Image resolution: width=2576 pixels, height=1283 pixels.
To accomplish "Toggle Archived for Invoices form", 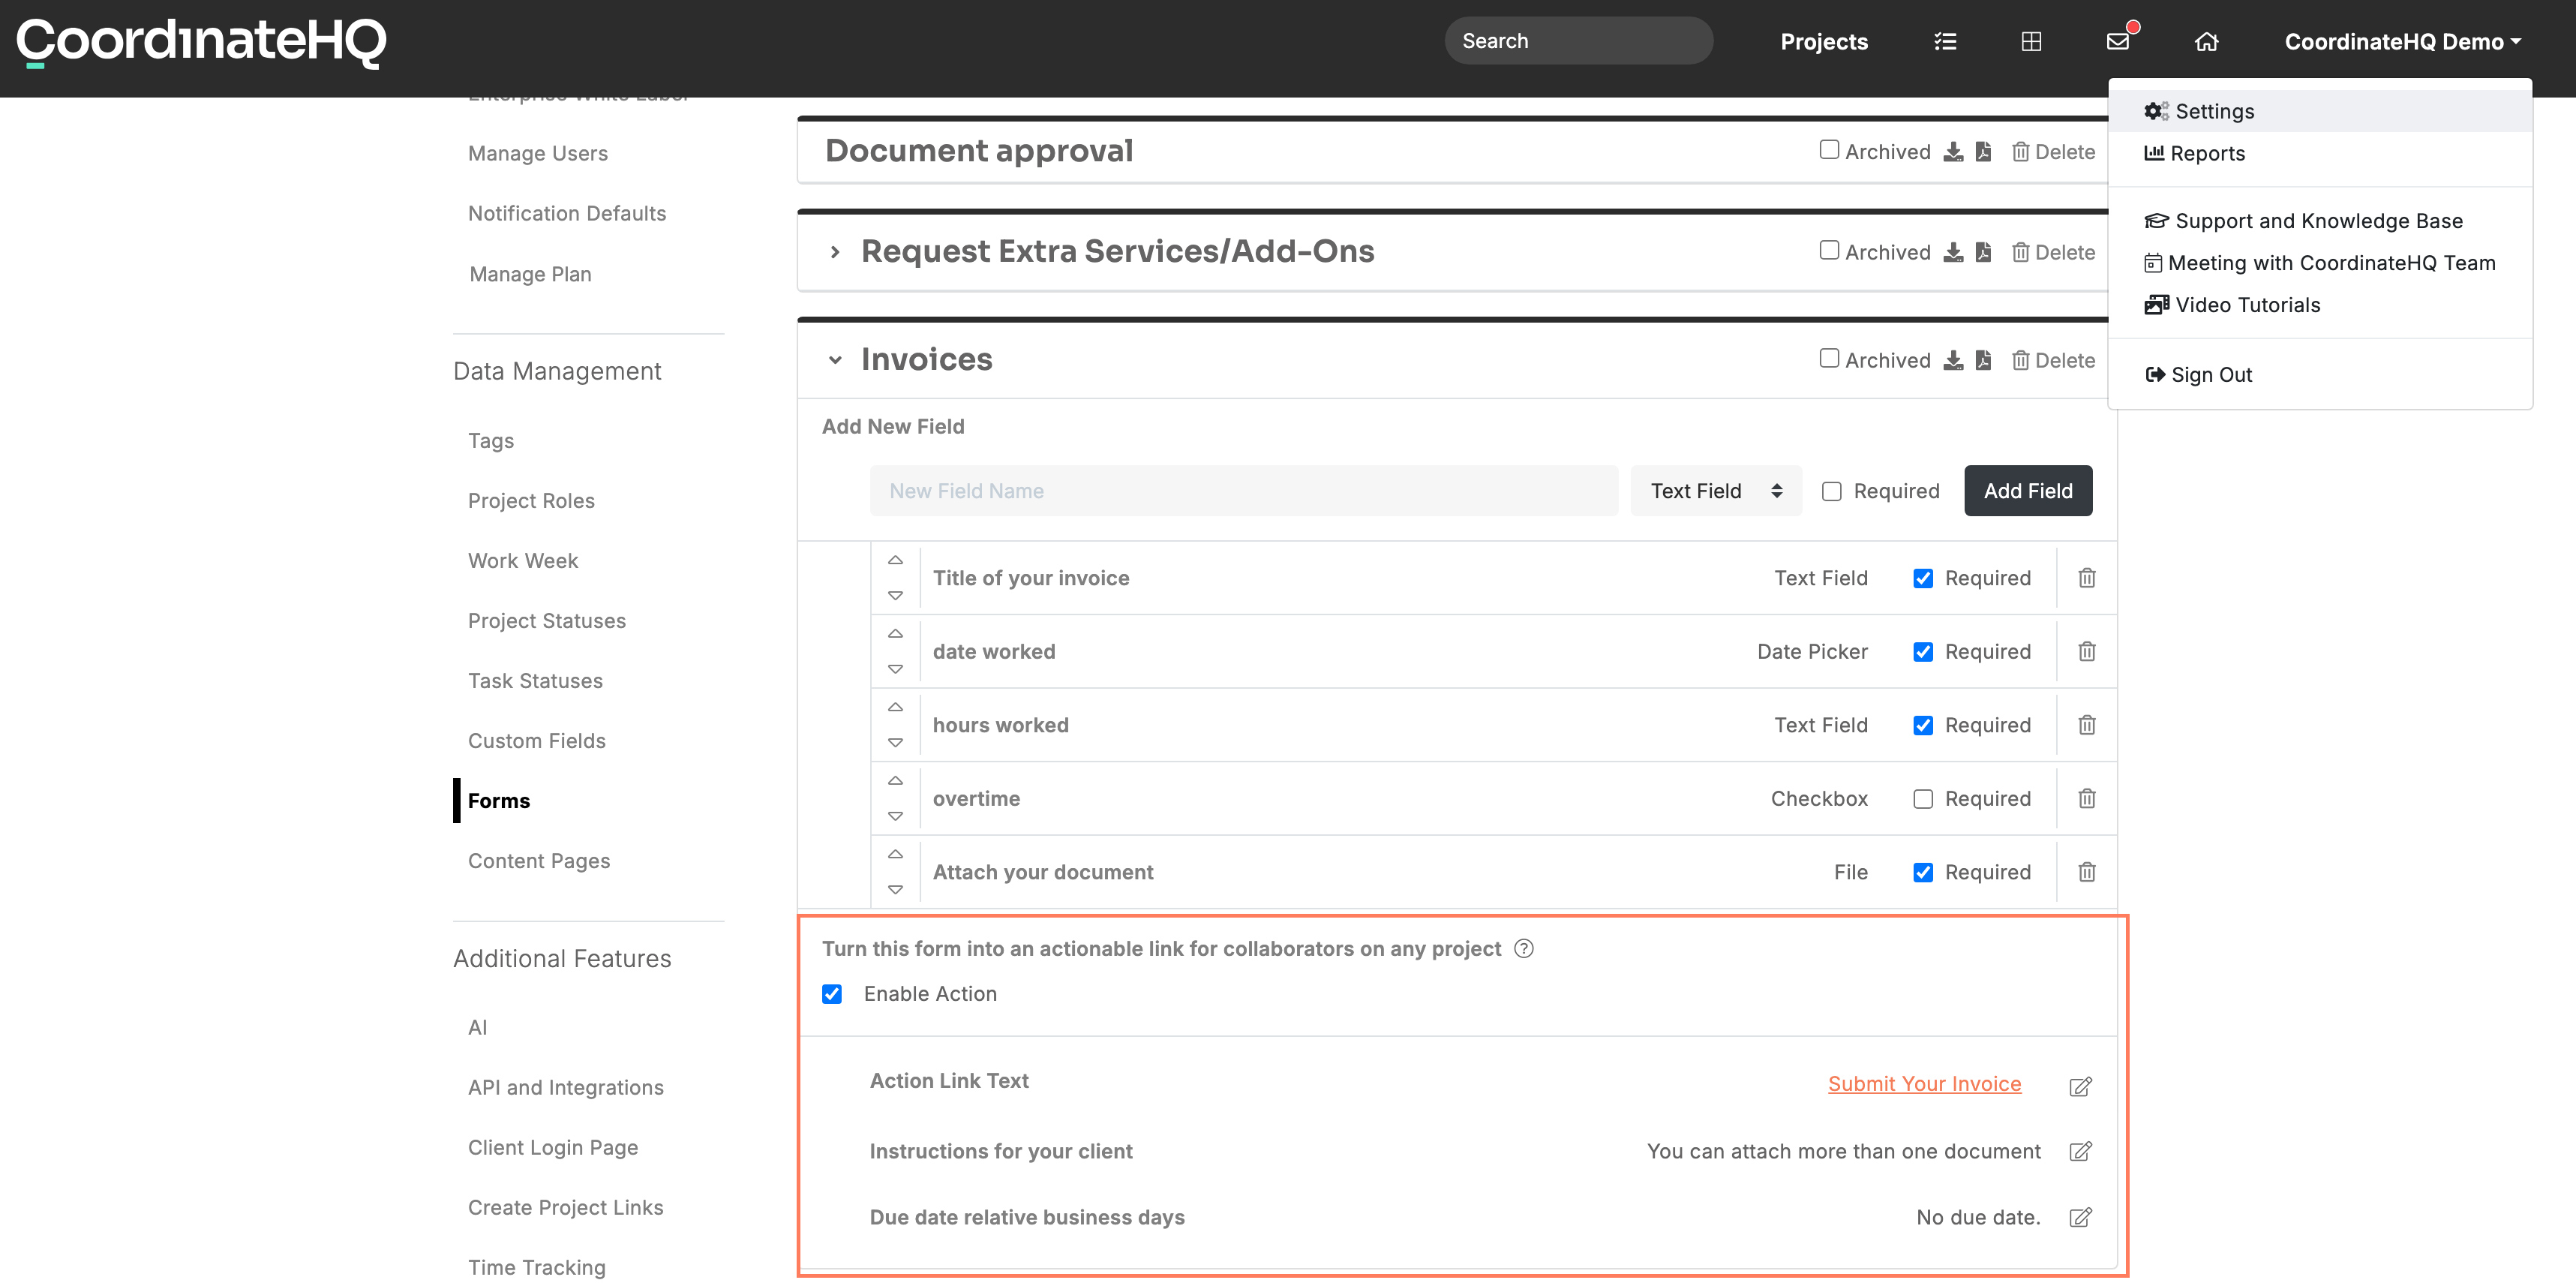I will pos(1829,359).
